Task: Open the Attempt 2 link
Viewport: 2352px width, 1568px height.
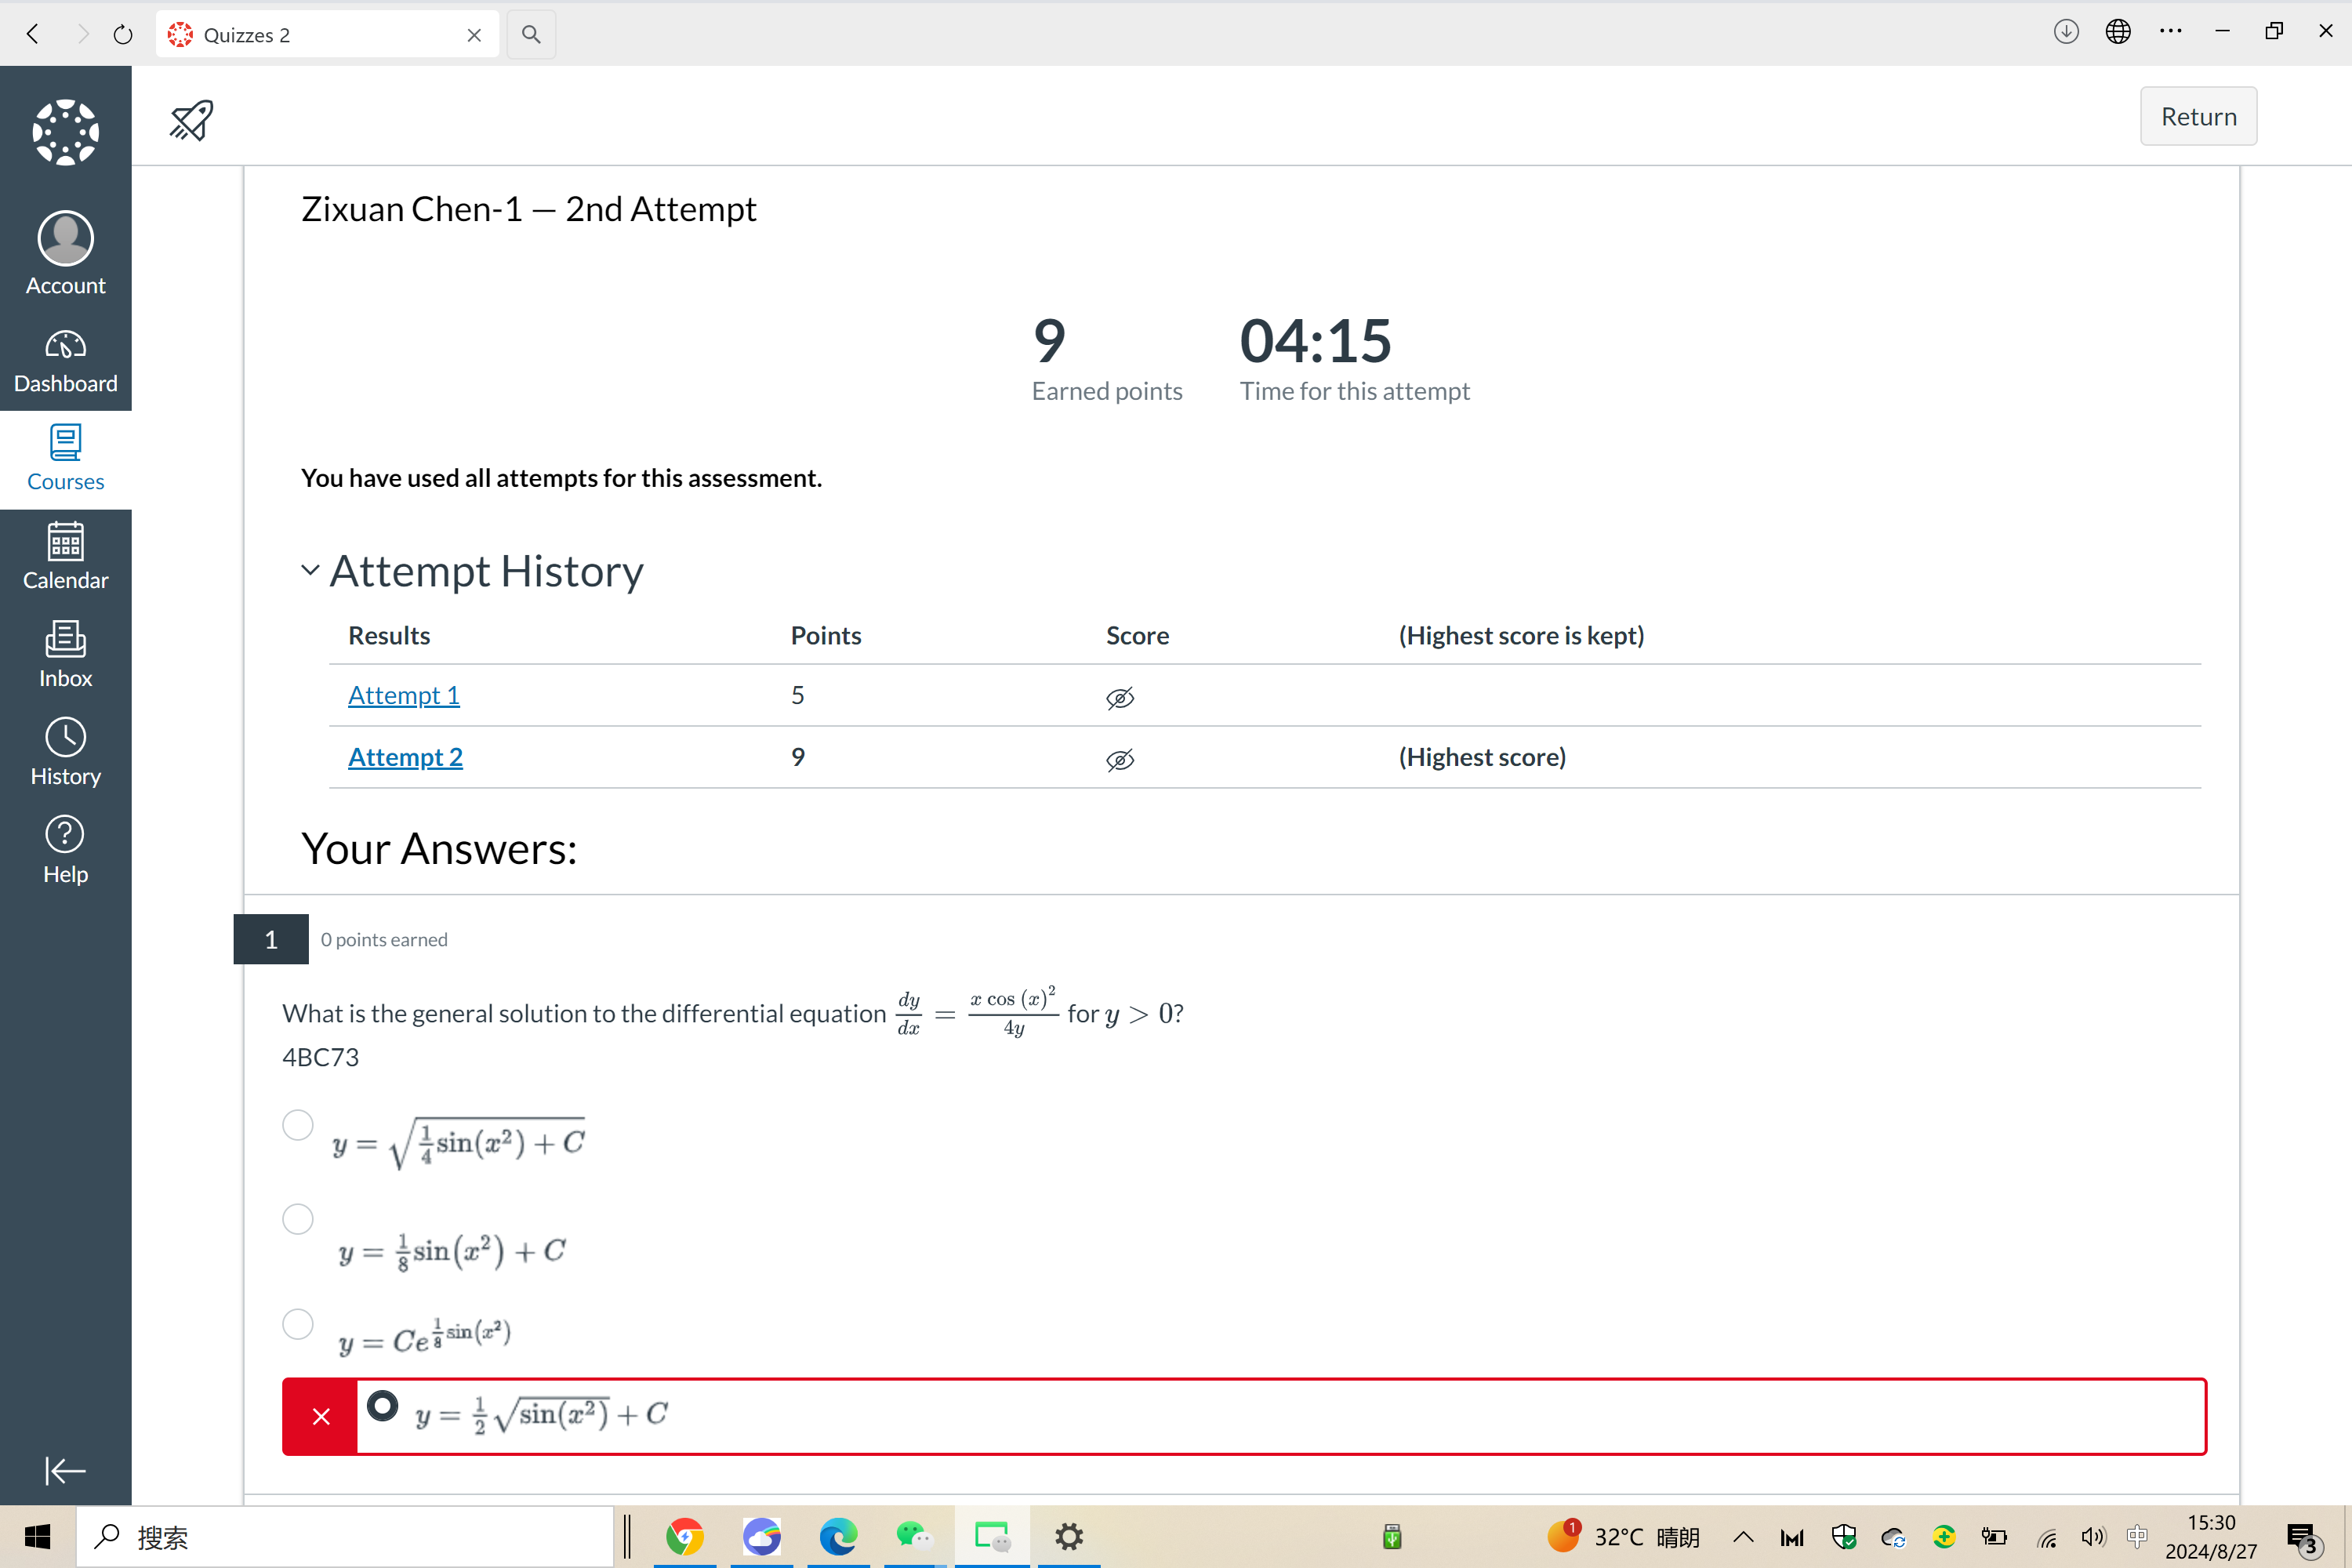Action: click(x=405, y=757)
